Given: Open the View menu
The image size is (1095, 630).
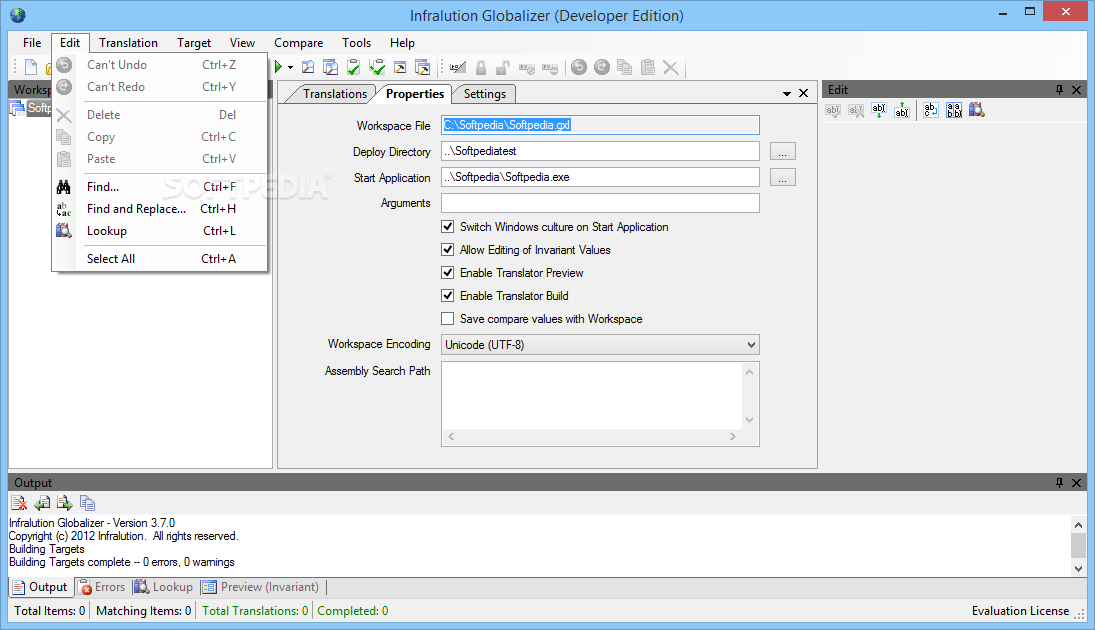Looking at the screenshot, I should [242, 43].
